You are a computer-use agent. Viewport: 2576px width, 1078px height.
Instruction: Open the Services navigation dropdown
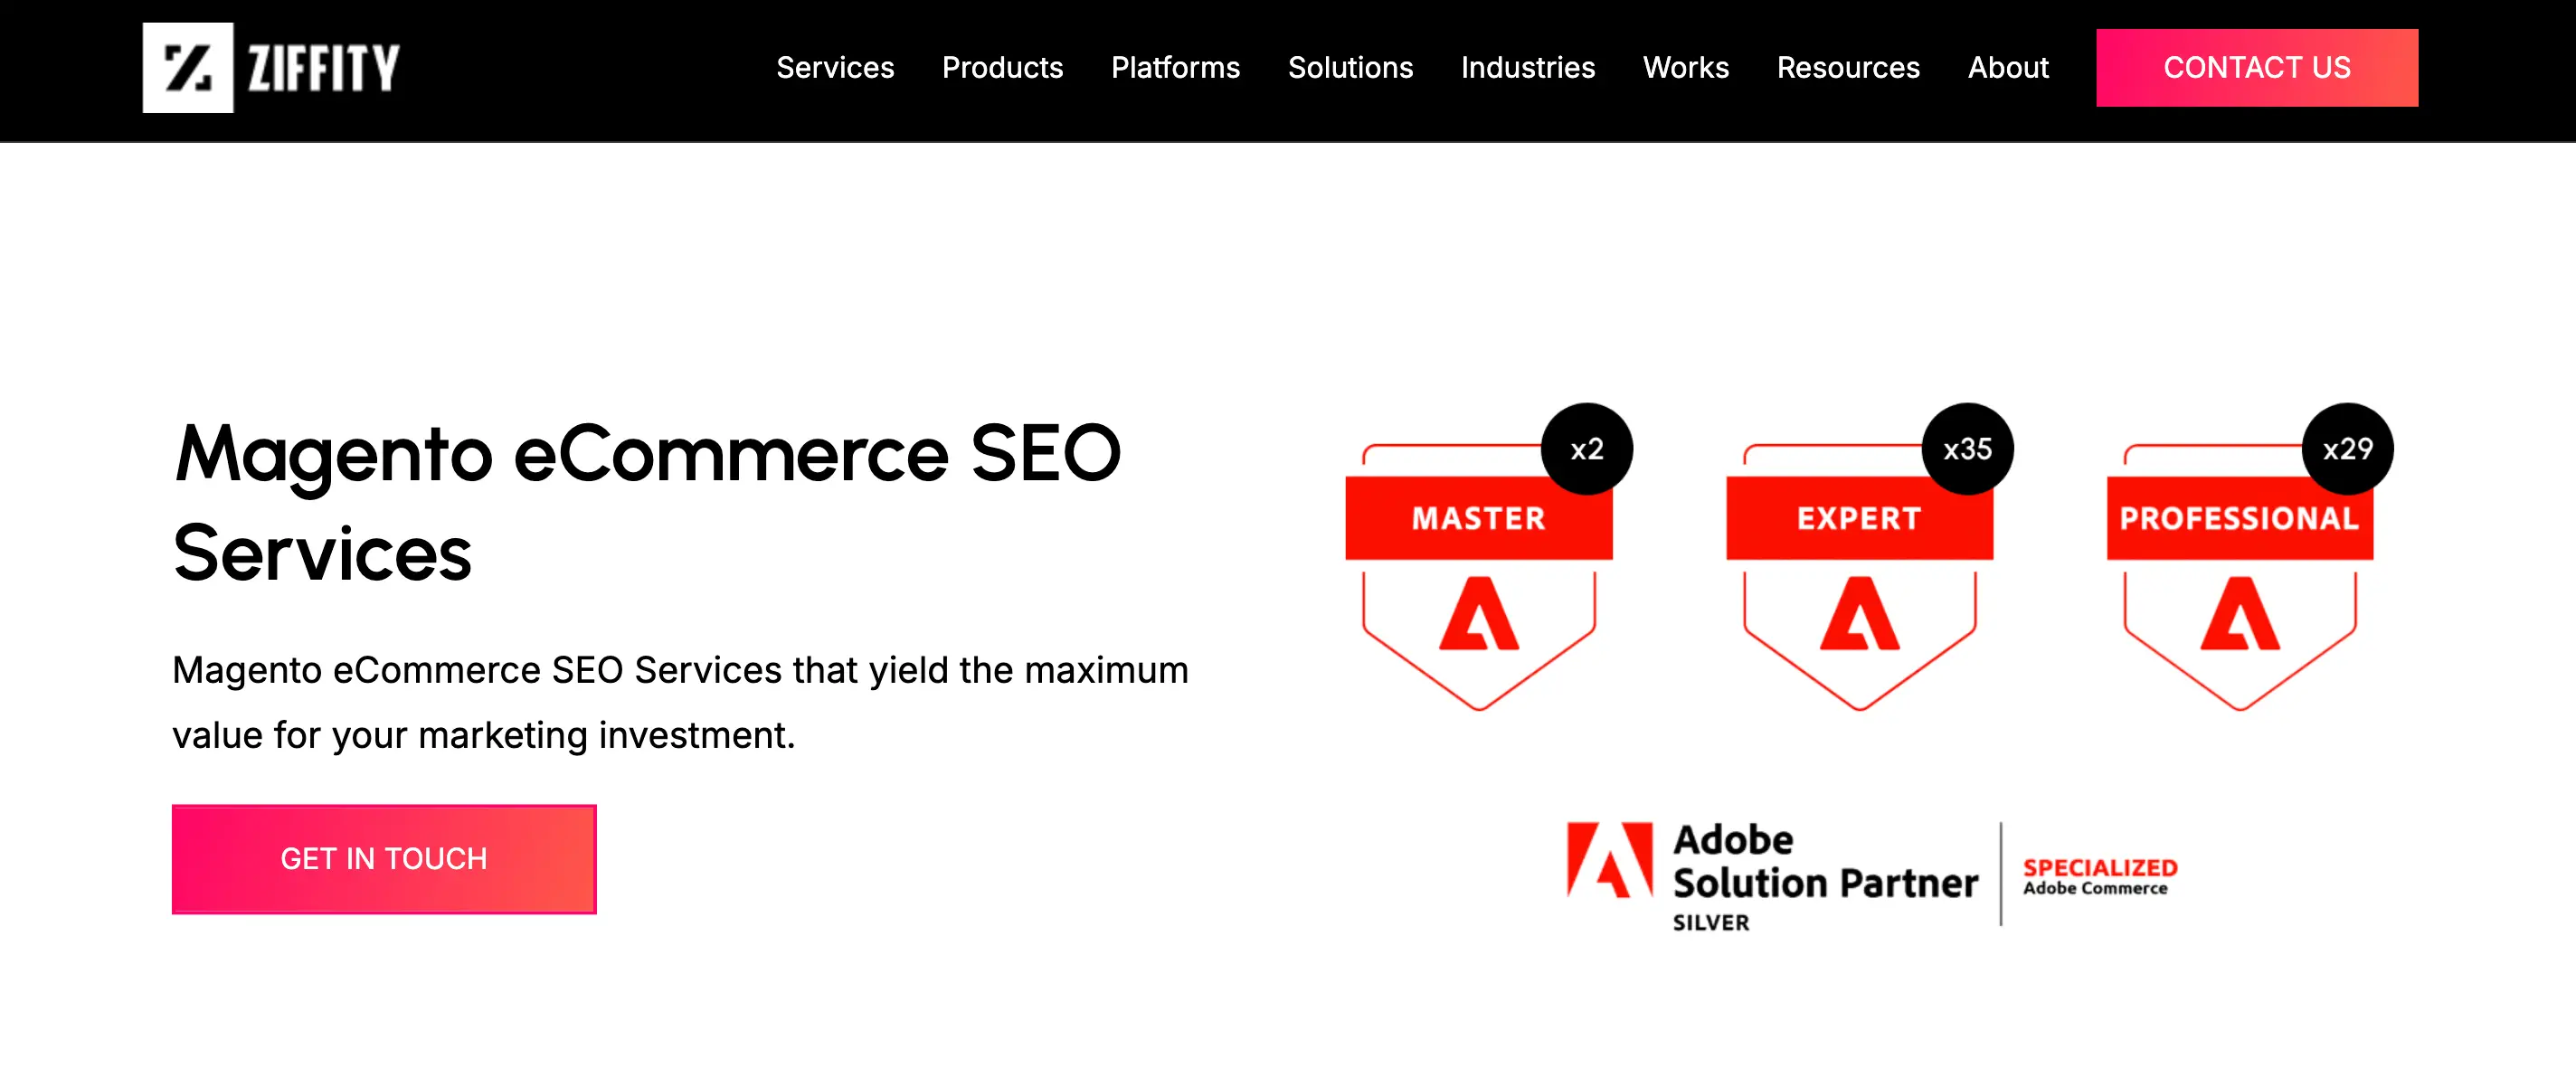(x=835, y=67)
